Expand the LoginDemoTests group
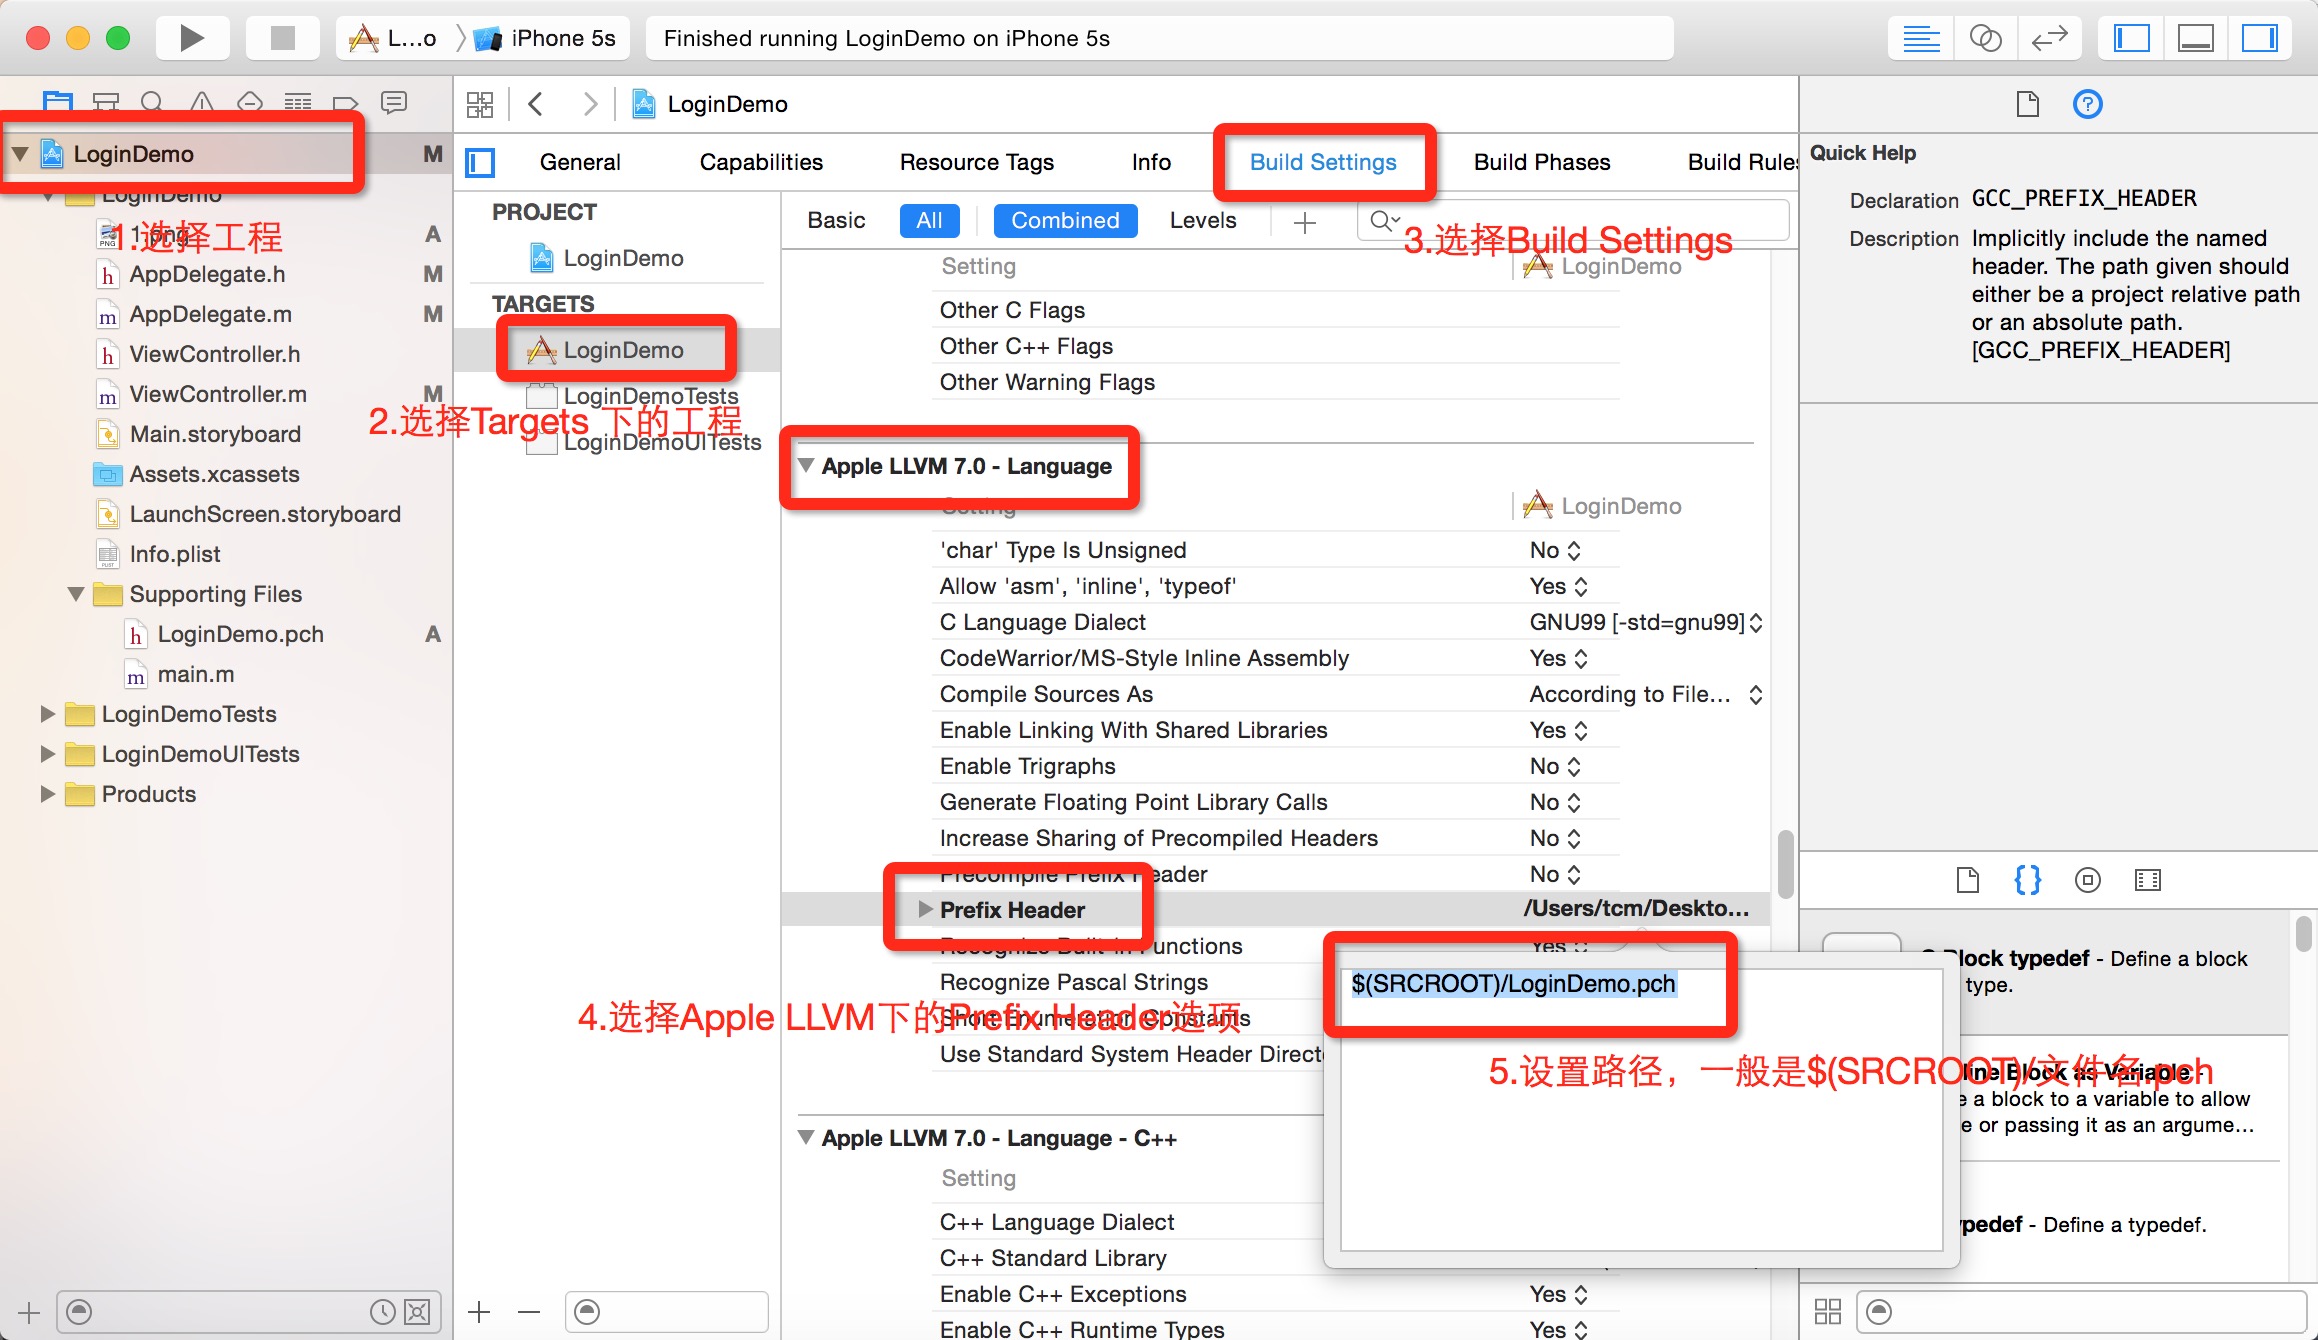The image size is (2318, 1340). [x=47, y=714]
